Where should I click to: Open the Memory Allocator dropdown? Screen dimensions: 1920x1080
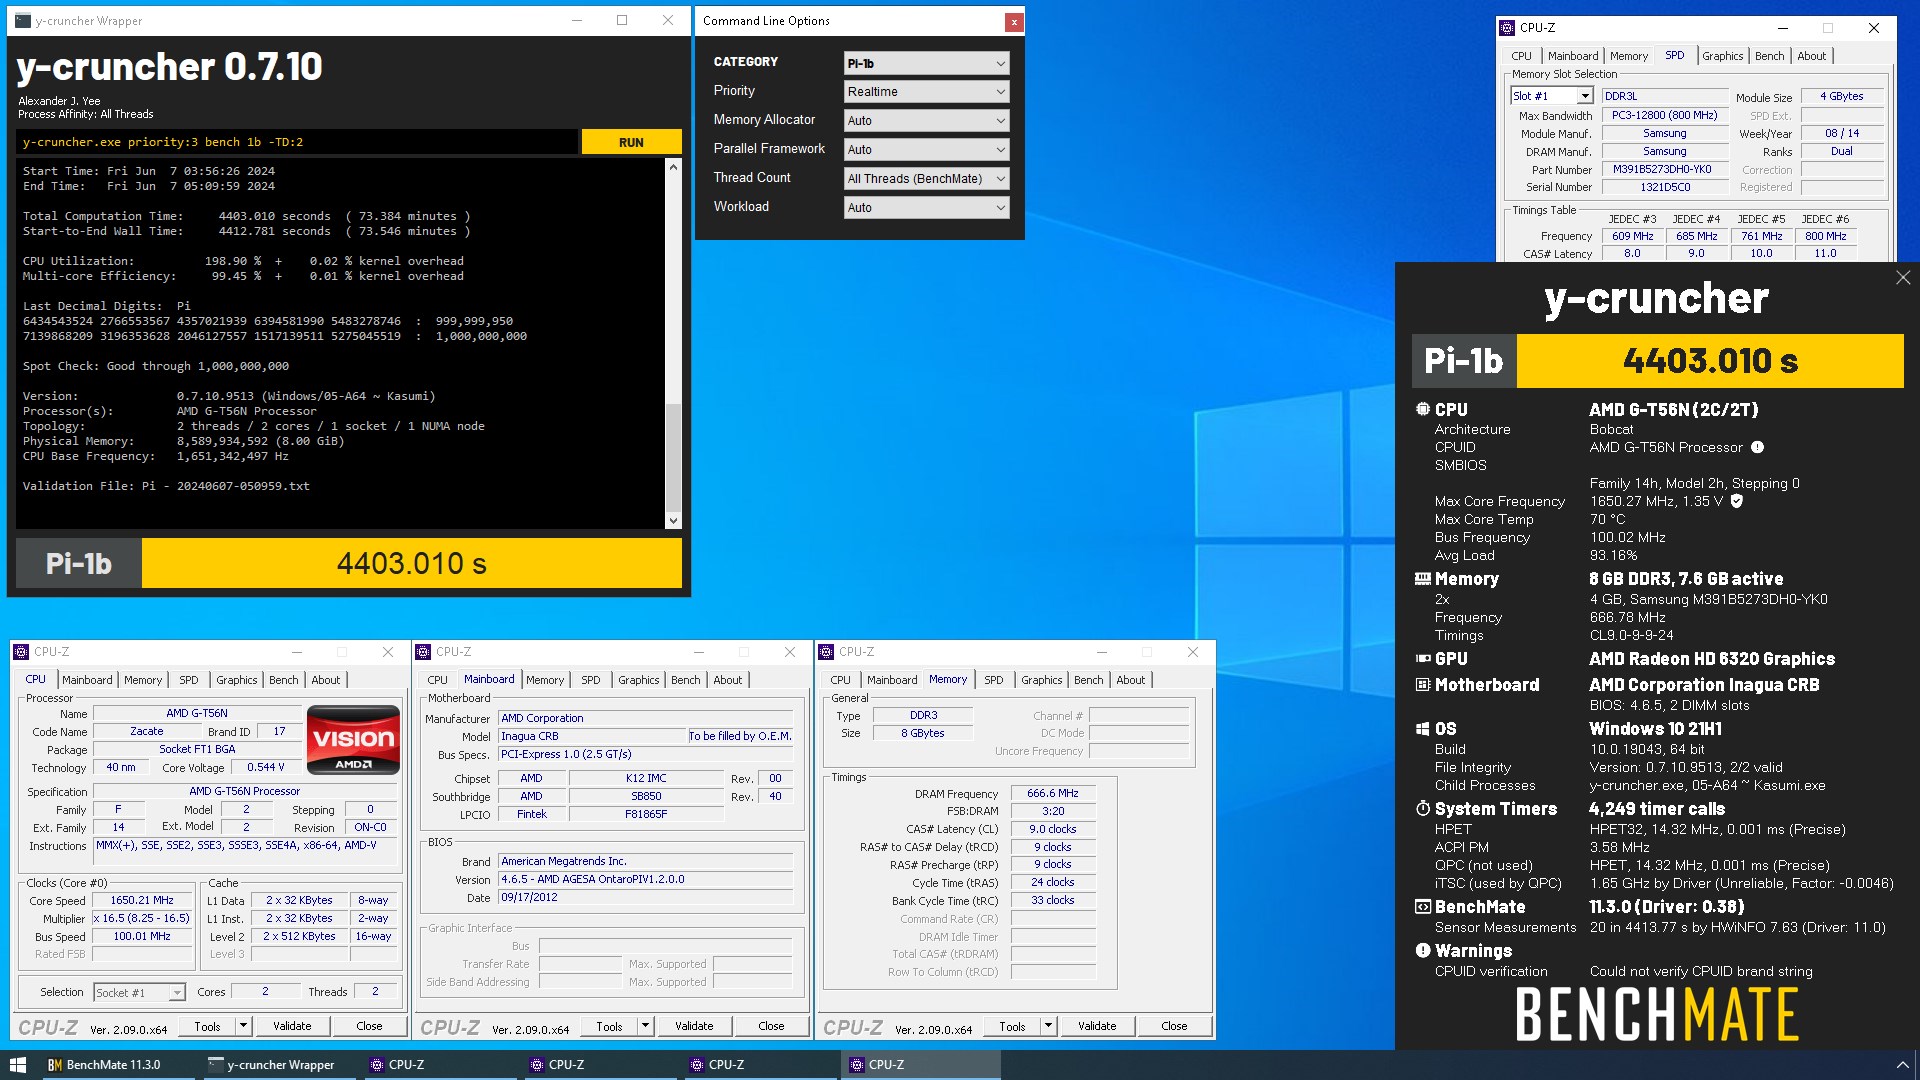926,121
